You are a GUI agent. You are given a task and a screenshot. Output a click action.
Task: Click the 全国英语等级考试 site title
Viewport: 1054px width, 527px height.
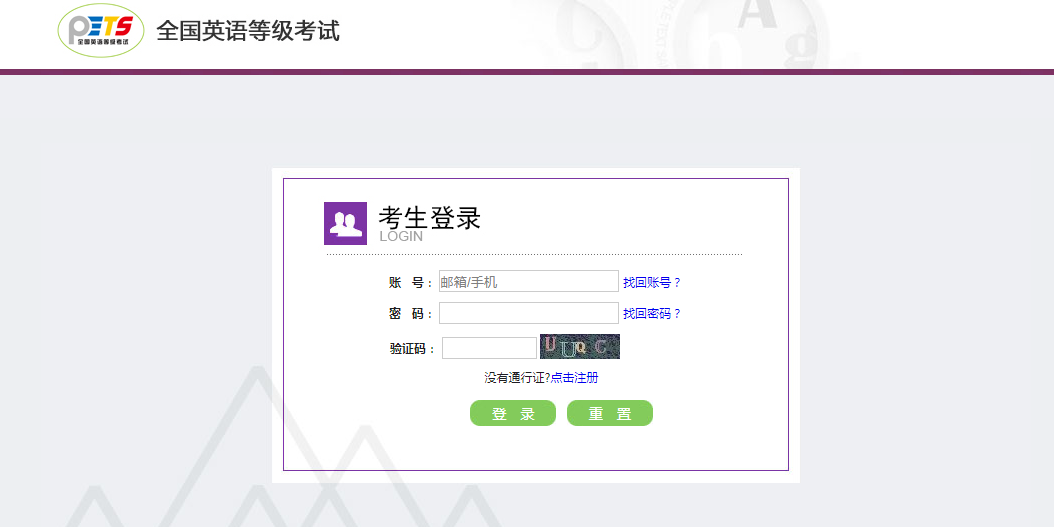[248, 31]
